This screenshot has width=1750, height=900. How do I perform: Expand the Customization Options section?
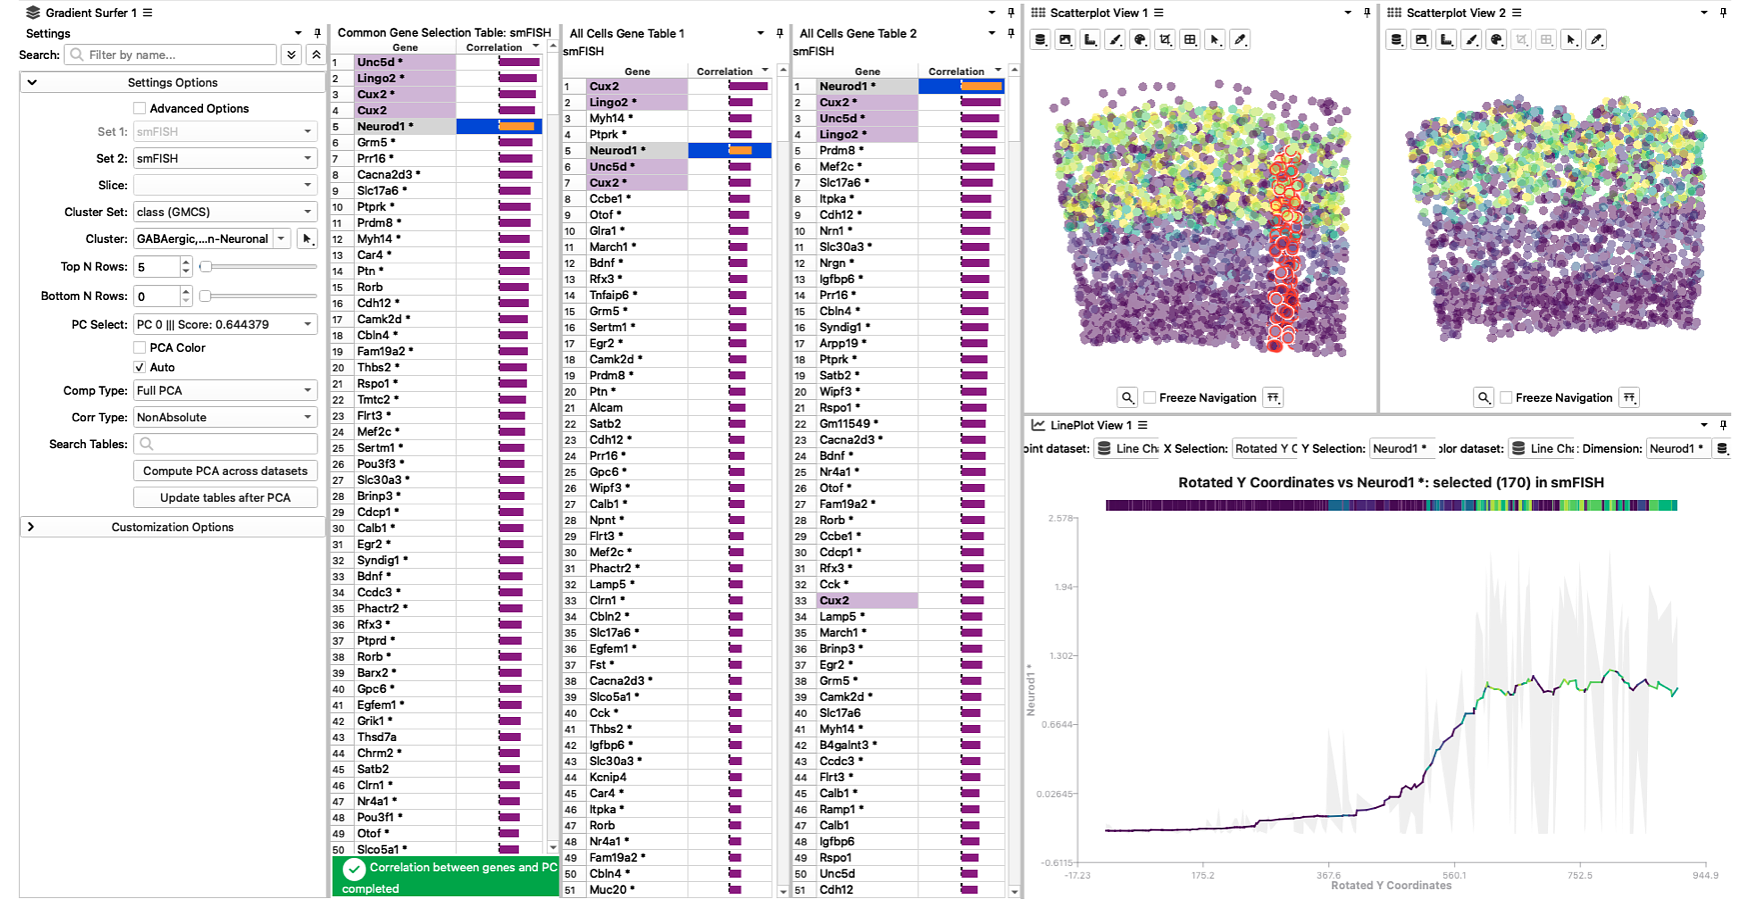[31, 527]
